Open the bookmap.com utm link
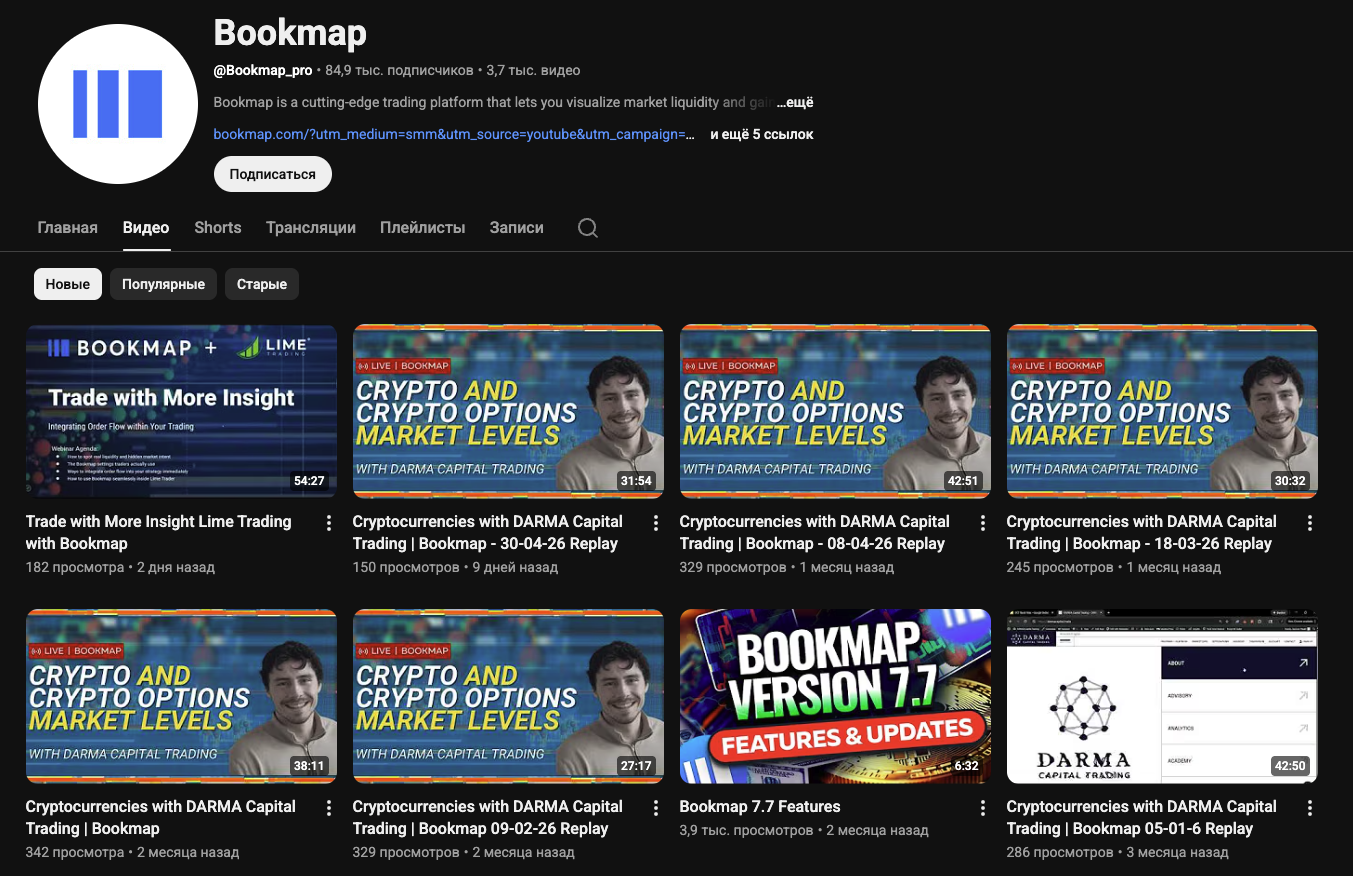Viewport: 1353px width, 876px height. click(454, 134)
